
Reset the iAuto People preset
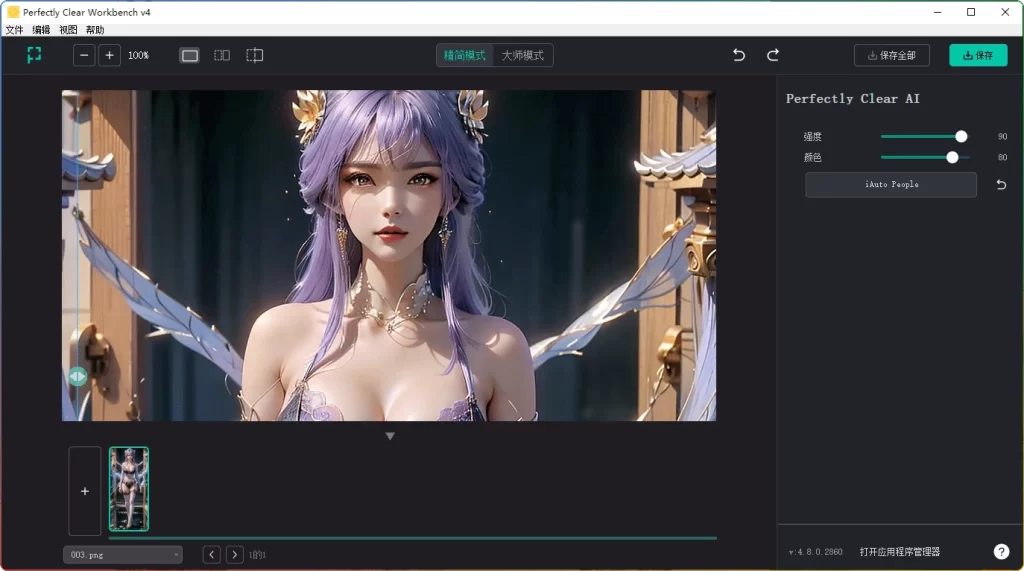pos(1001,185)
